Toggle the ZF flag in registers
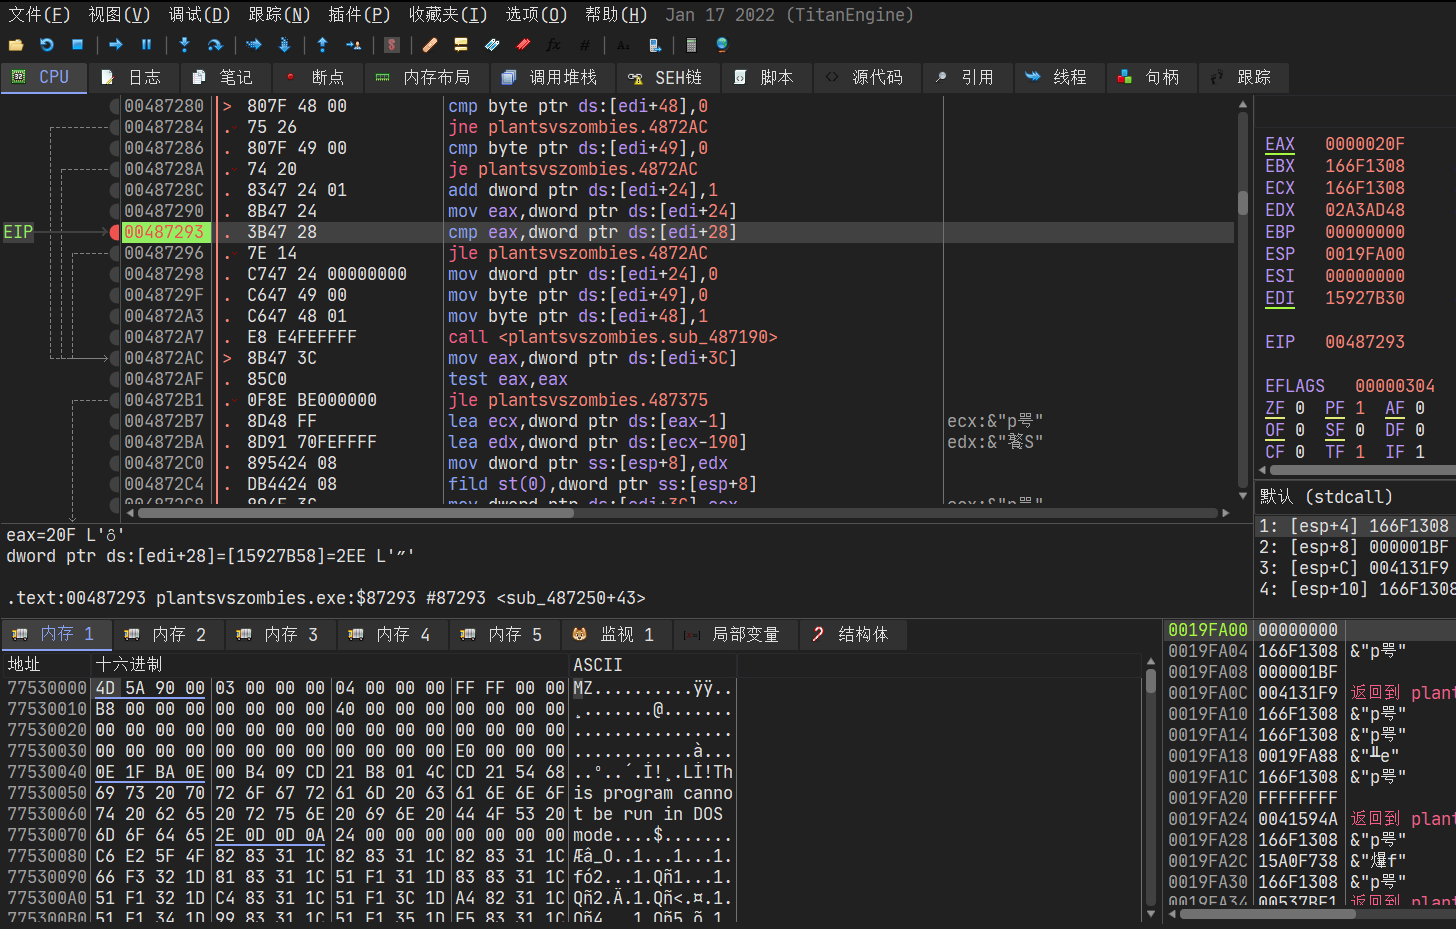Screen dimensions: 1456x929 [1299, 408]
